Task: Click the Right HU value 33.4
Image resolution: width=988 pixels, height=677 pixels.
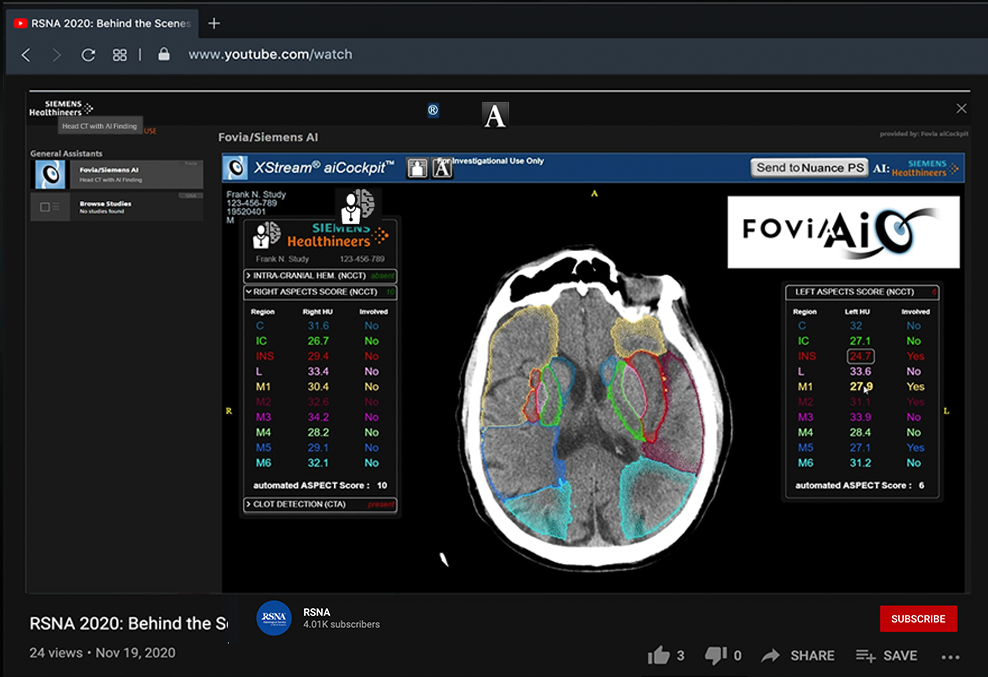Action: 318,371
